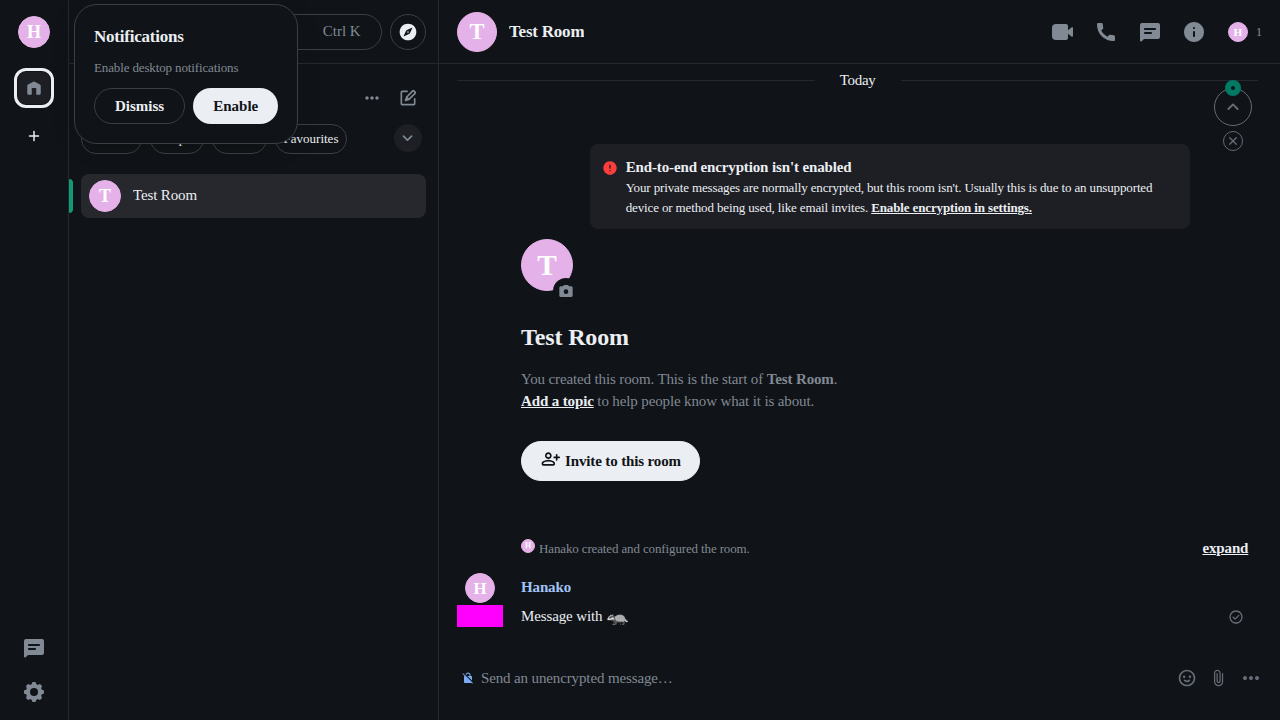Image resolution: width=1280 pixels, height=720 pixels.
Task: Click Enable encryption in settings link
Action: click(x=951, y=208)
